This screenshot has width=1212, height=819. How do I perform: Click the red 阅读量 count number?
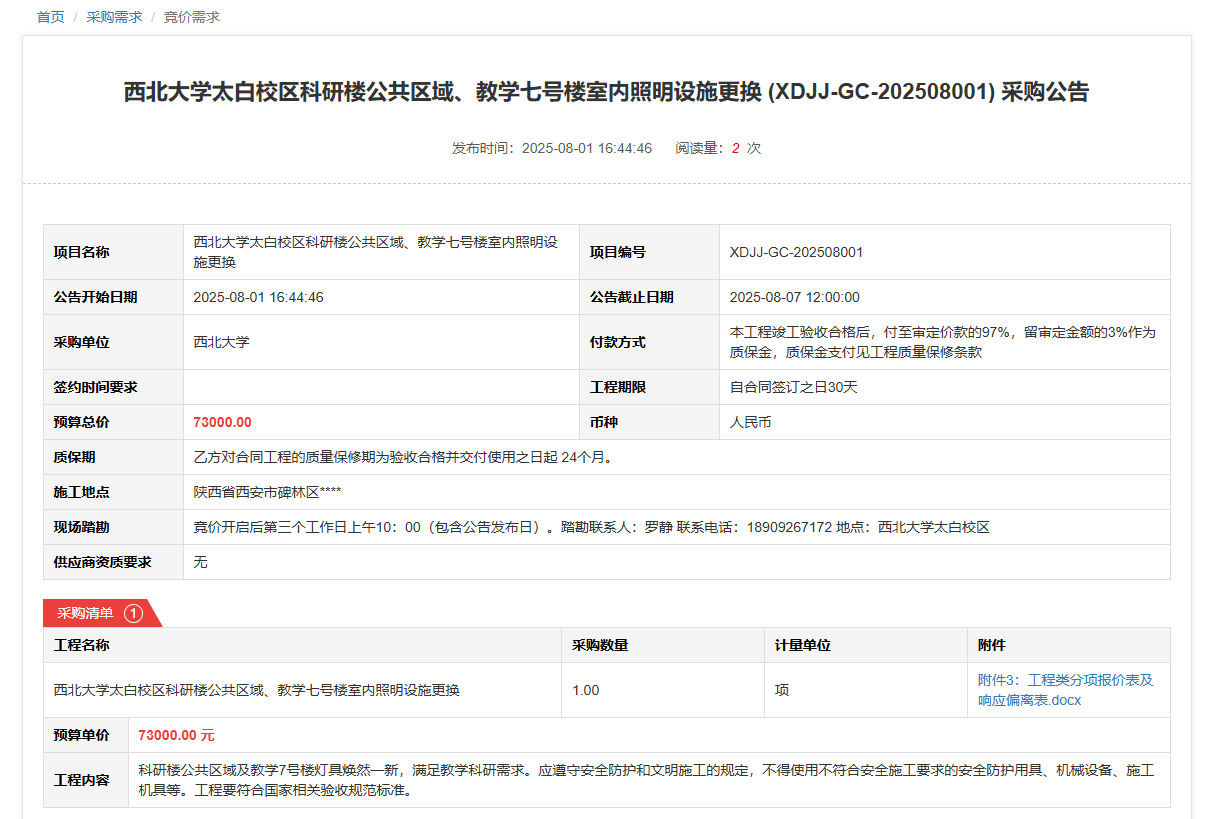tap(735, 148)
